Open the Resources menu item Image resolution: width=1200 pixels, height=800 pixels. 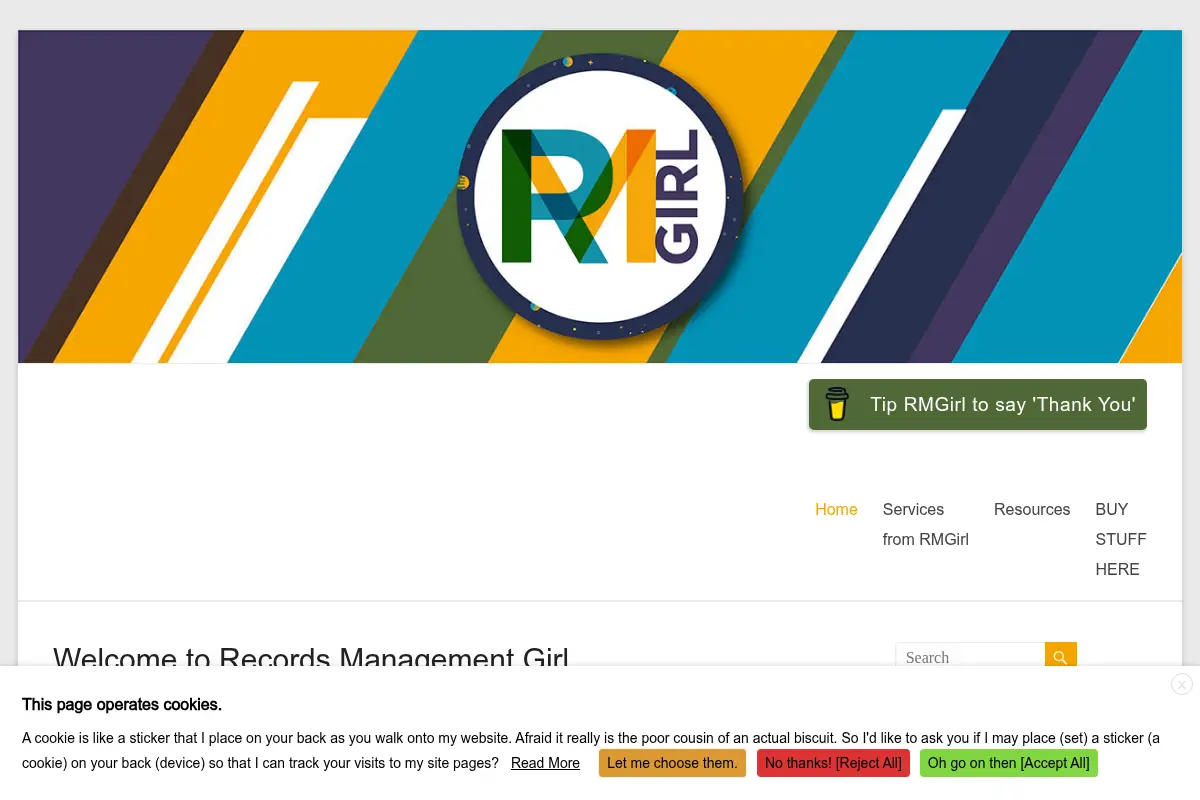1032,509
